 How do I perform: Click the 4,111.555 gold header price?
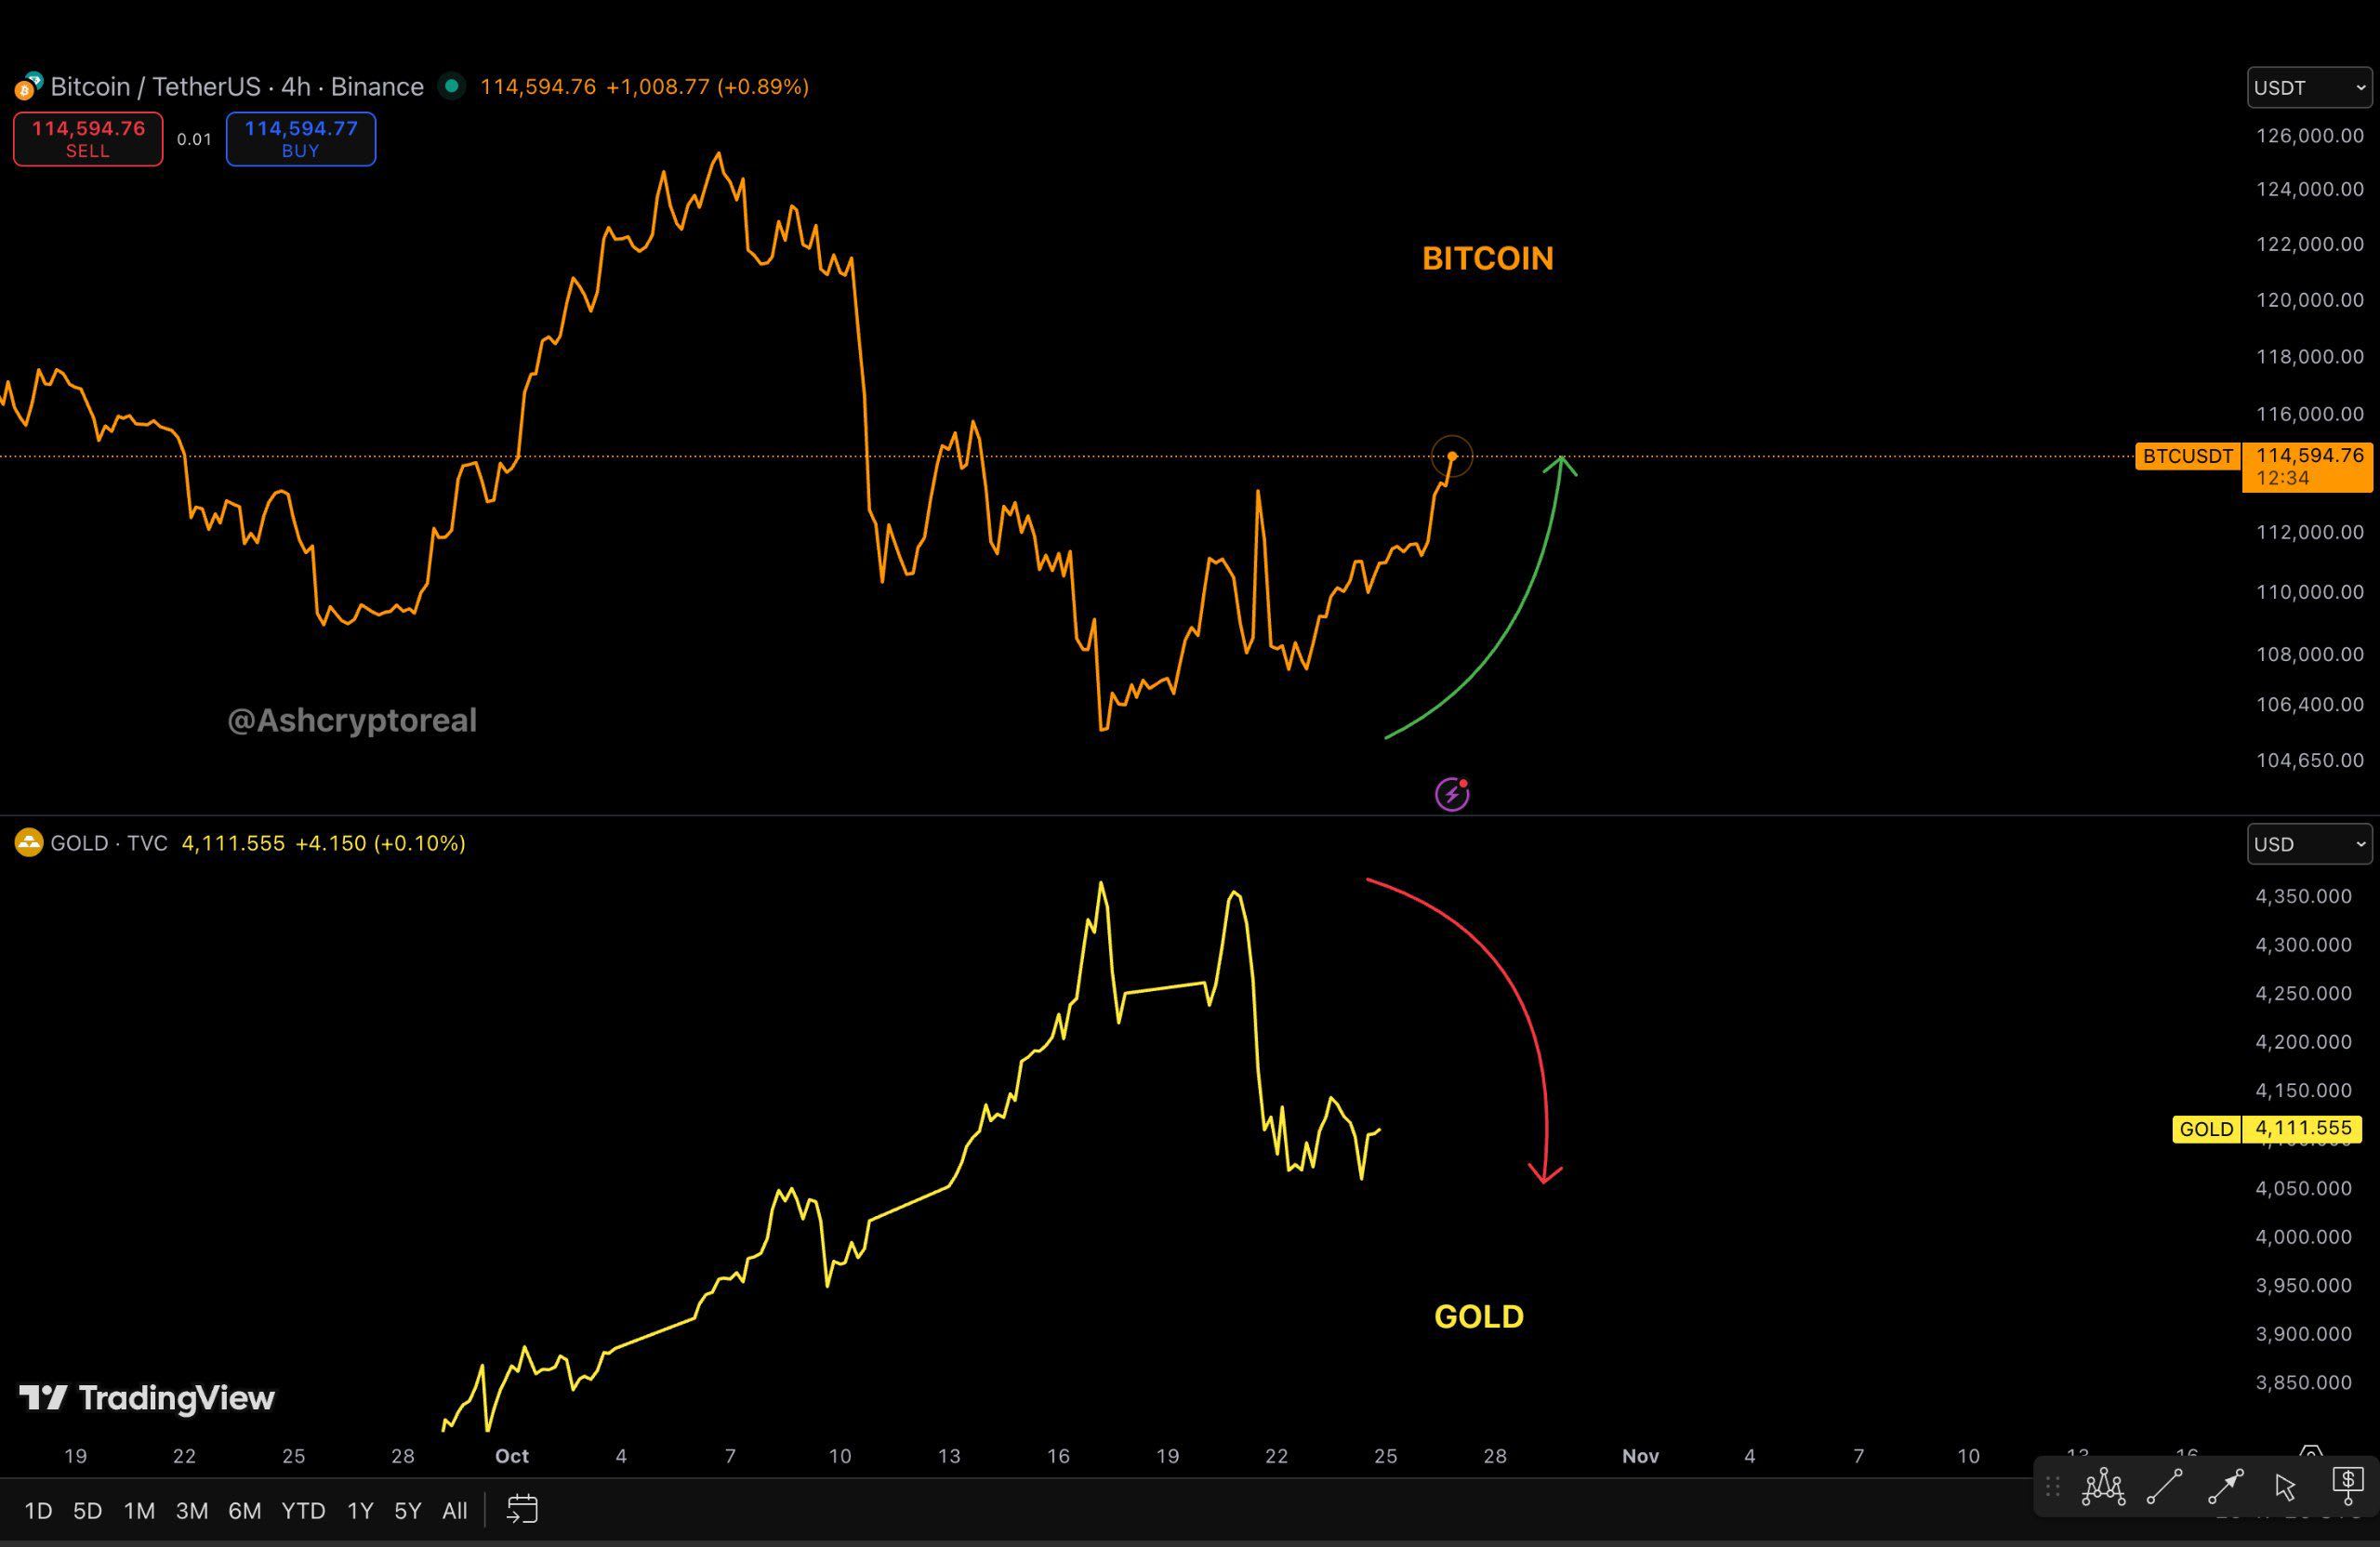(x=233, y=843)
